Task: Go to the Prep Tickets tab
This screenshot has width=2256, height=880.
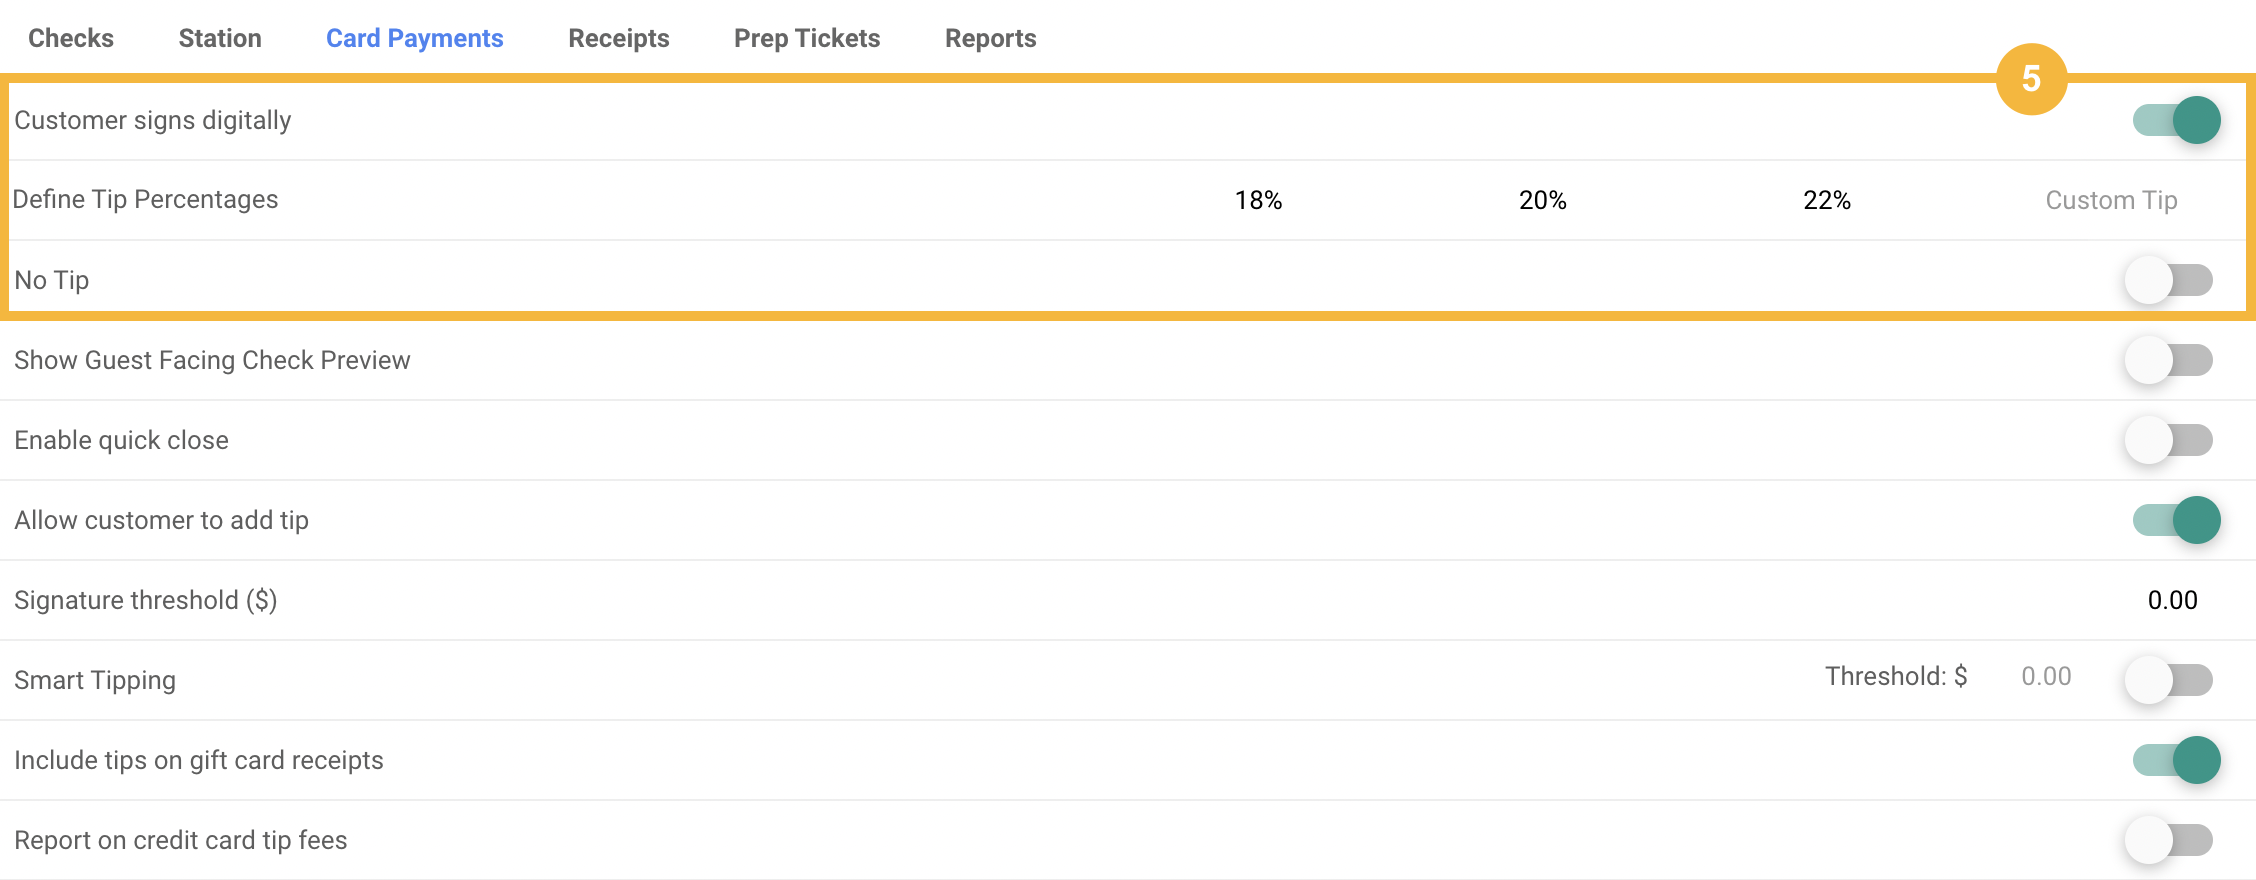Action: [807, 38]
